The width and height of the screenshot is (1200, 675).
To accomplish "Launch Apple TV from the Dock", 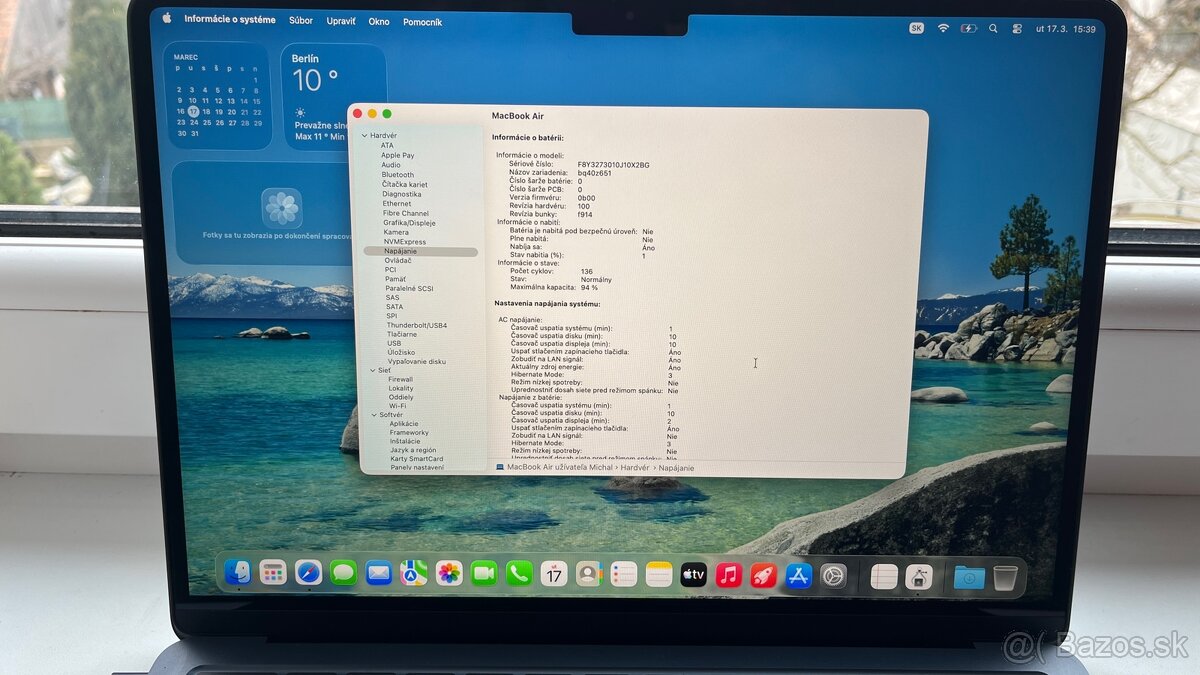I will pyautogui.click(x=694, y=574).
